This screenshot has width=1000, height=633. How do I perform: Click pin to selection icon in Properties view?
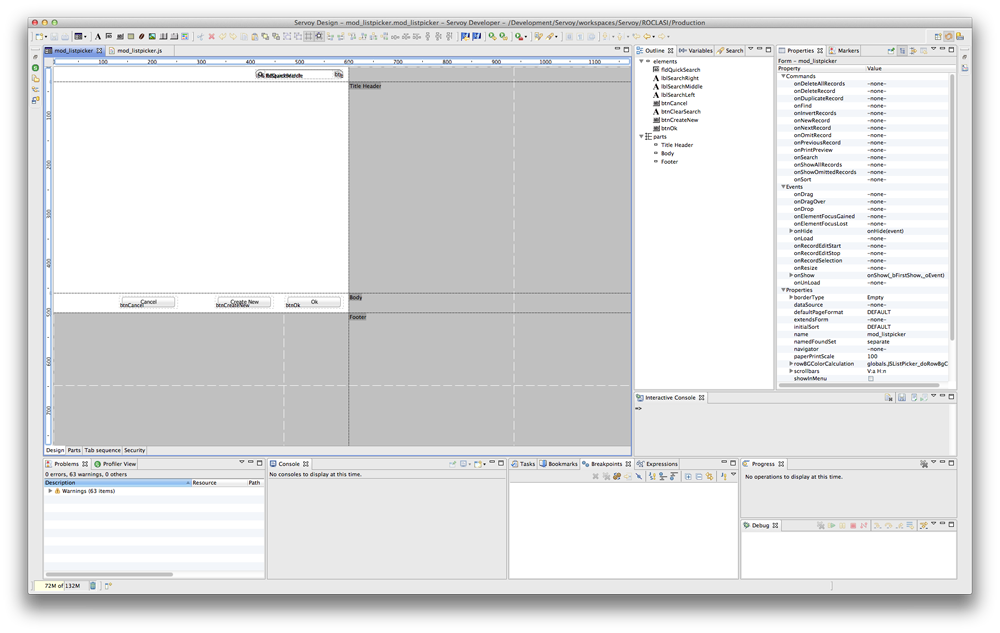(x=891, y=50)
